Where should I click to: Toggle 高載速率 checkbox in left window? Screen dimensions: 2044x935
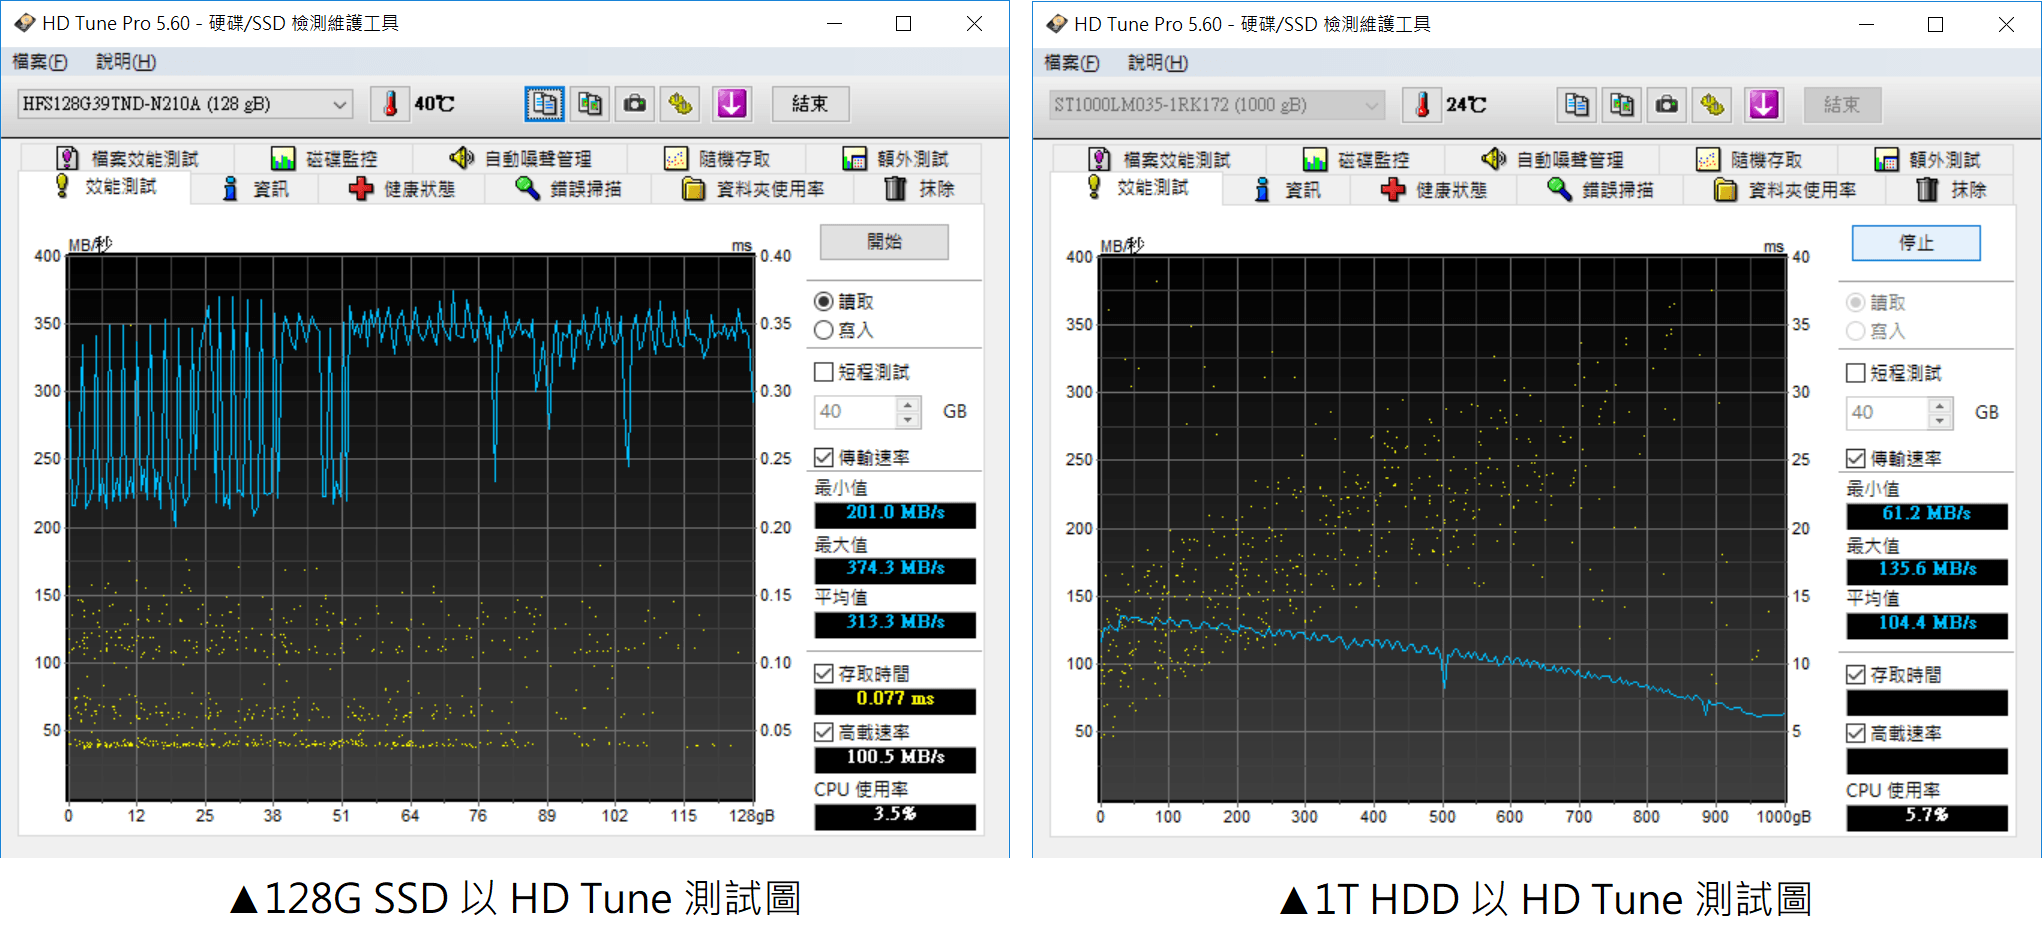tap(824, 732)
